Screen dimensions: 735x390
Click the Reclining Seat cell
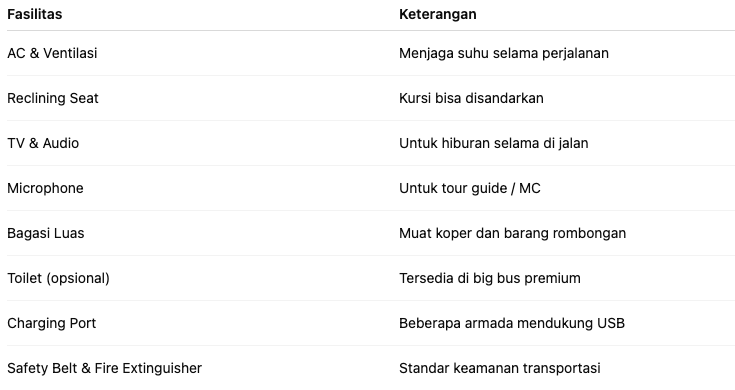coord(53,98)
